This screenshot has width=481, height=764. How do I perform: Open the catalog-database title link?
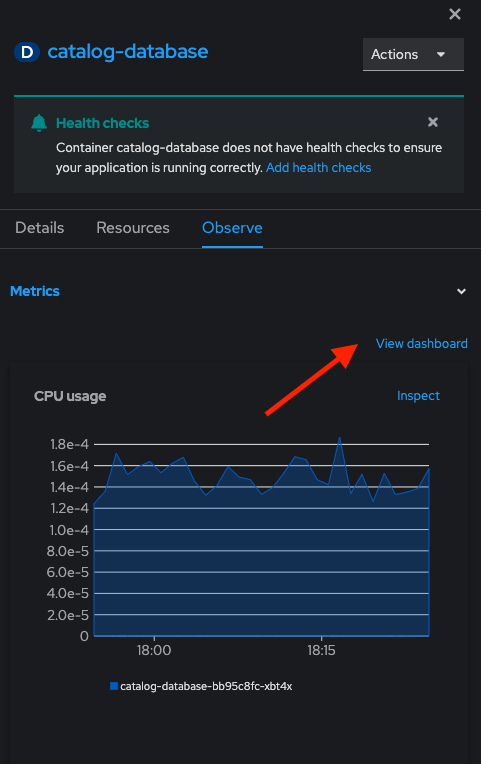pos(128,52)
